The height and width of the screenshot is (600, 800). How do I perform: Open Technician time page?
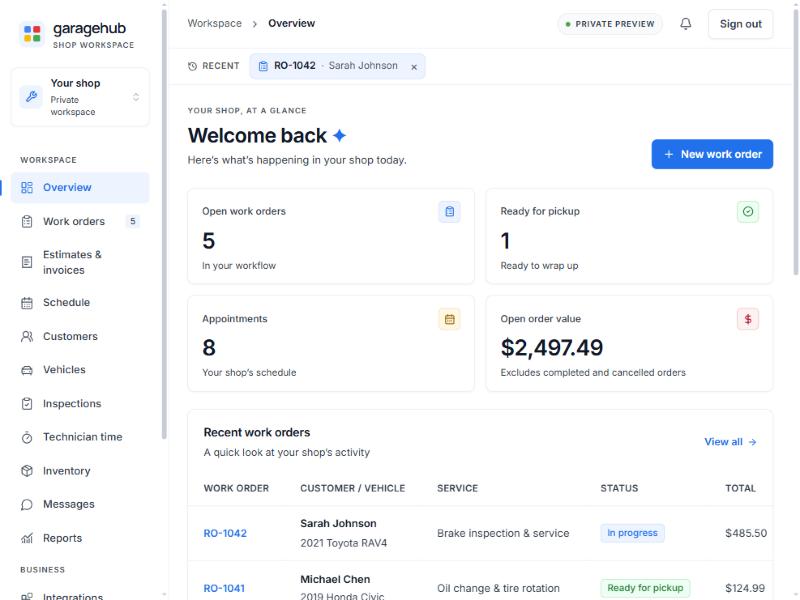coord(80,437)
